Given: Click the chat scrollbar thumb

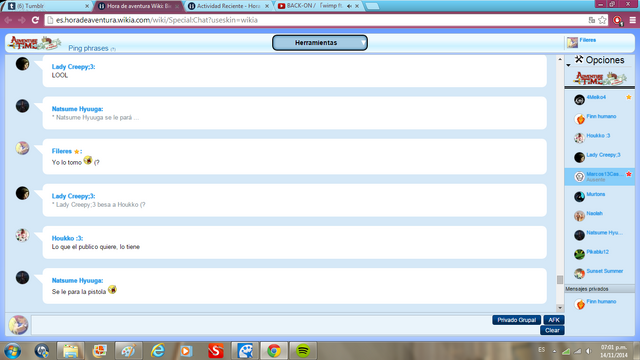Looking at the screenshot, I should 560,279.
